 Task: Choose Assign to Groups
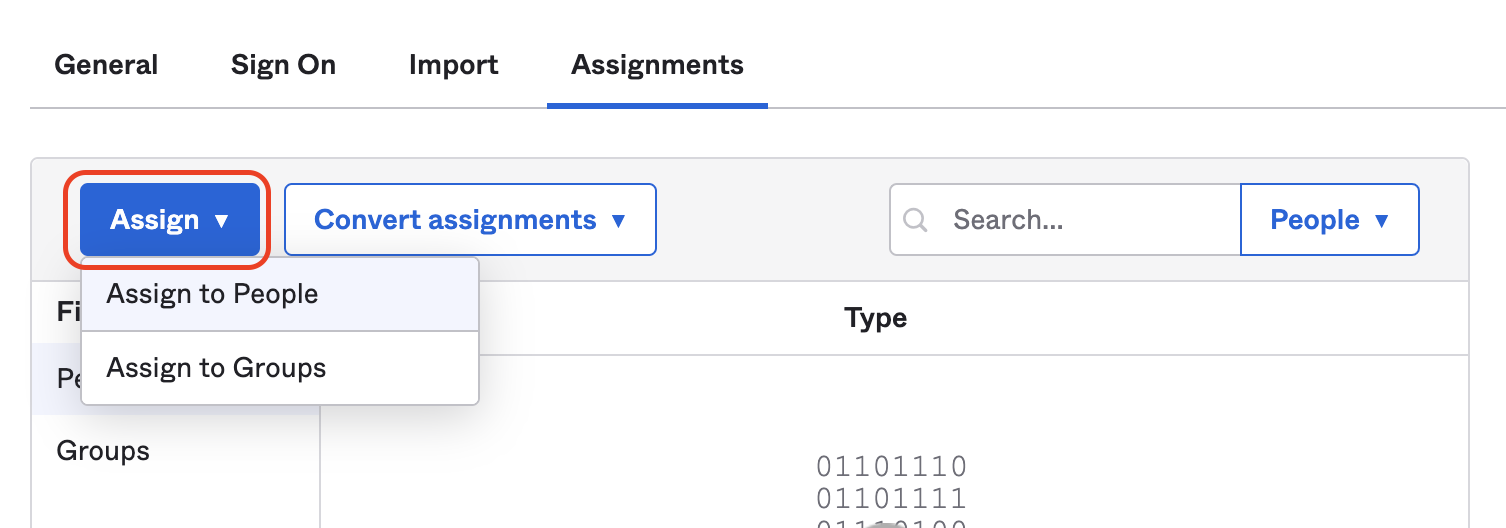pyautogui.click(x=217, y=368)
